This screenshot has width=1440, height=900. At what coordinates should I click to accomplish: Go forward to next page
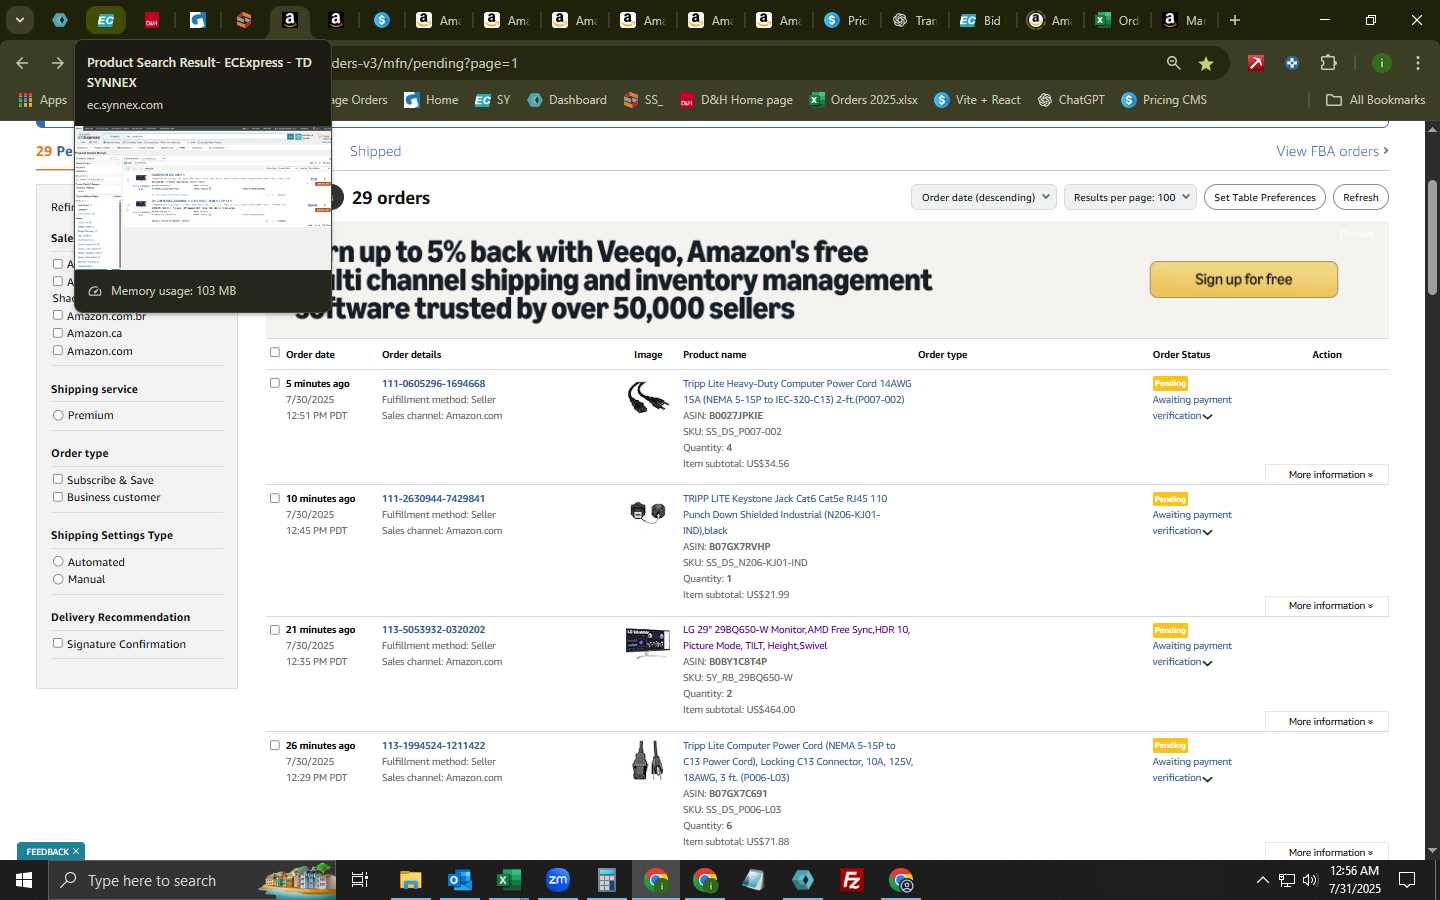[58, 63]
